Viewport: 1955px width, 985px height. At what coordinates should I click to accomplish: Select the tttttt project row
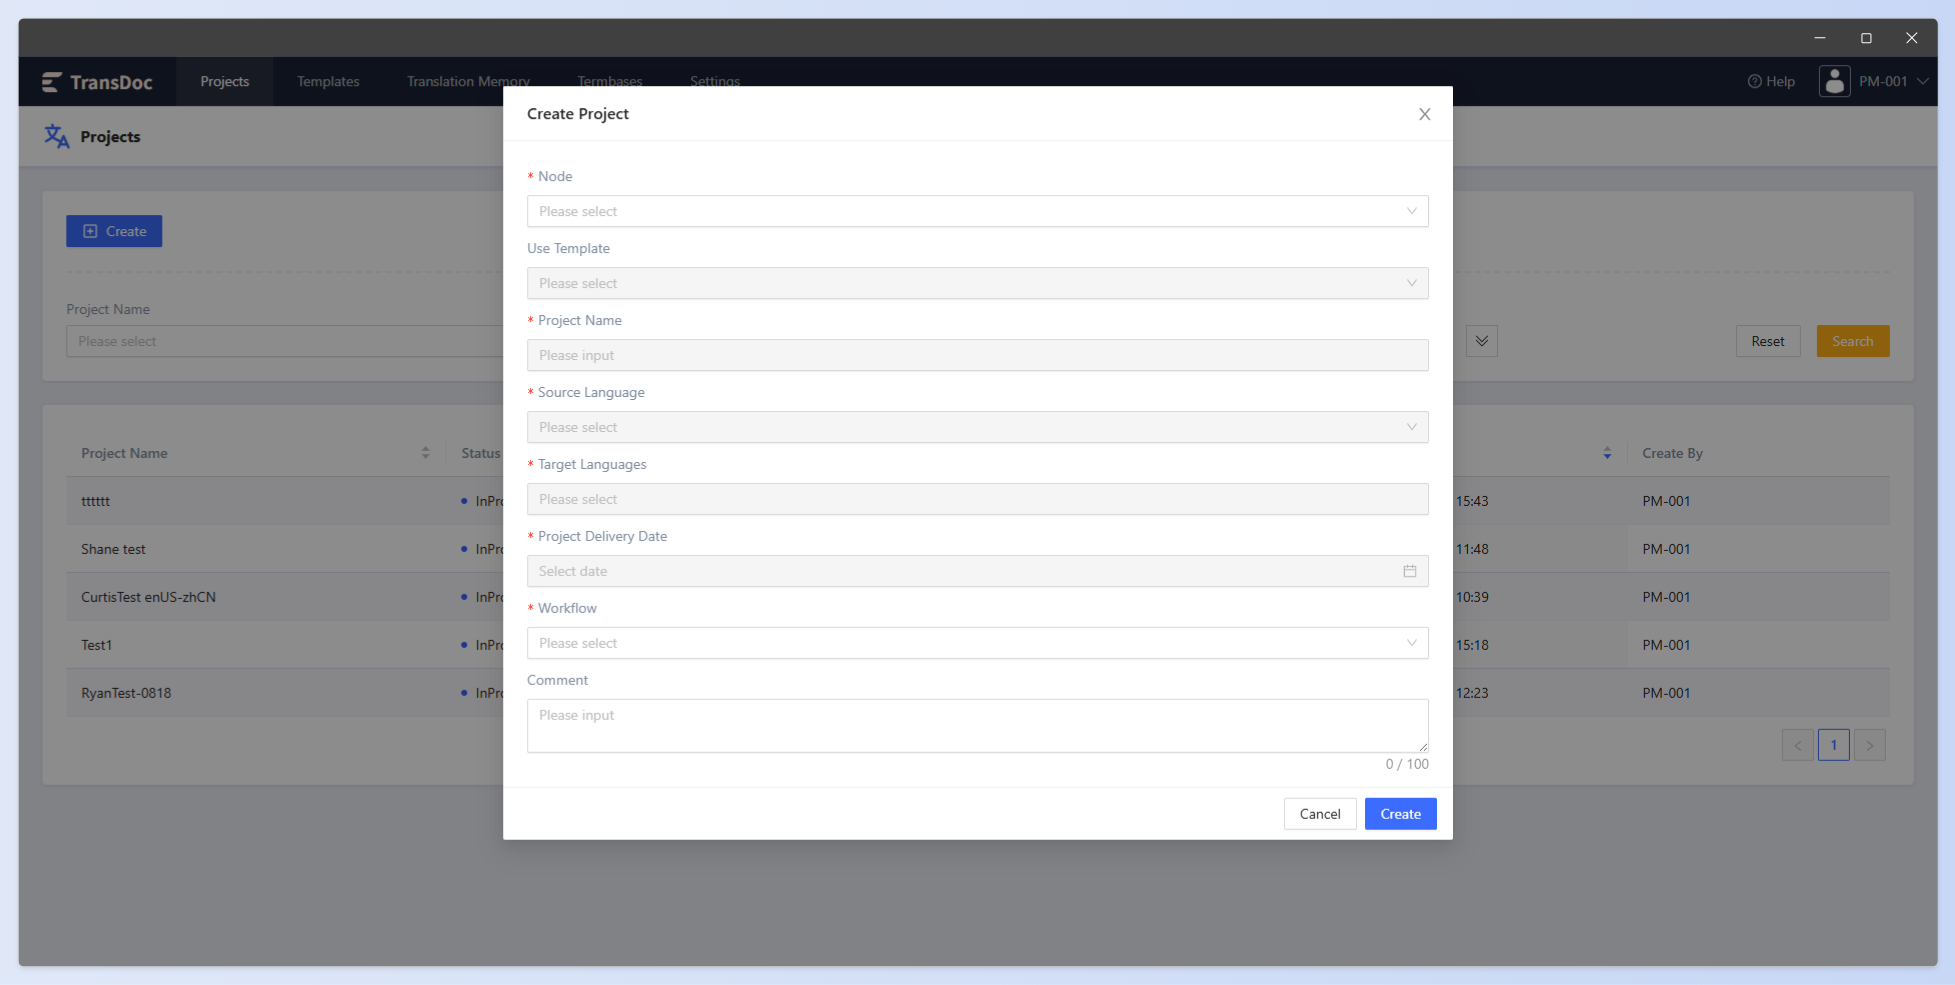tap(96, 501)
